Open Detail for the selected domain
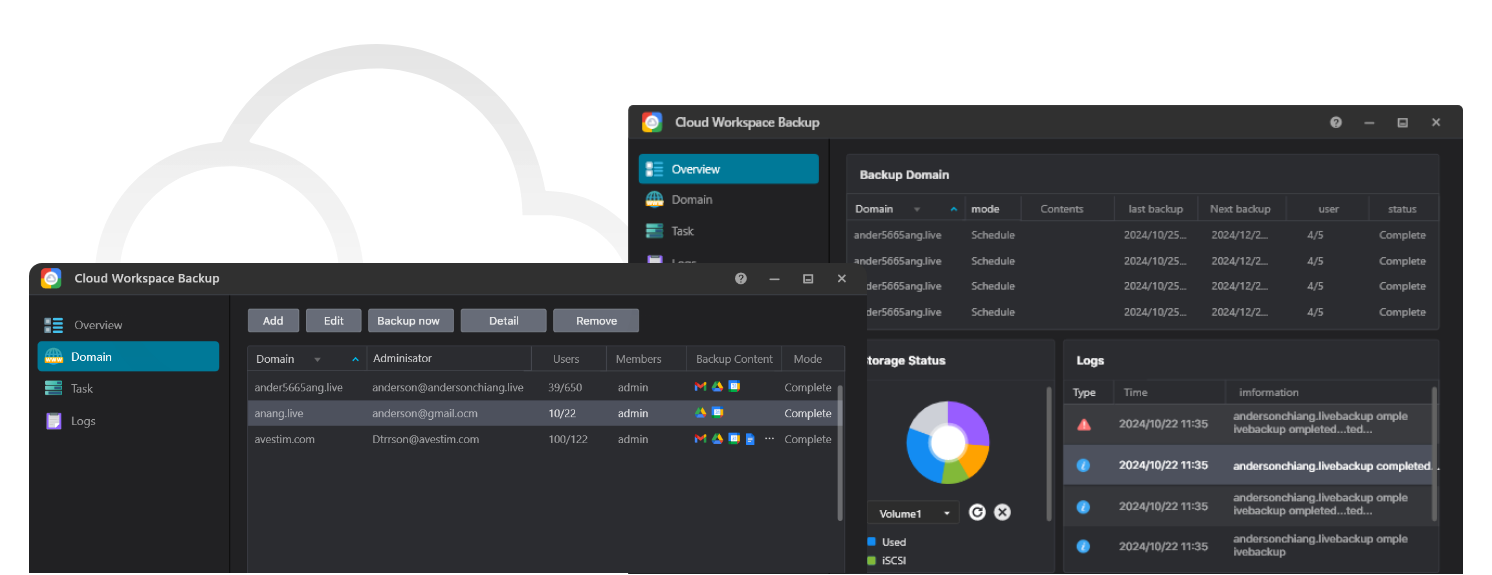1492x575 pixels. (504, 321)
